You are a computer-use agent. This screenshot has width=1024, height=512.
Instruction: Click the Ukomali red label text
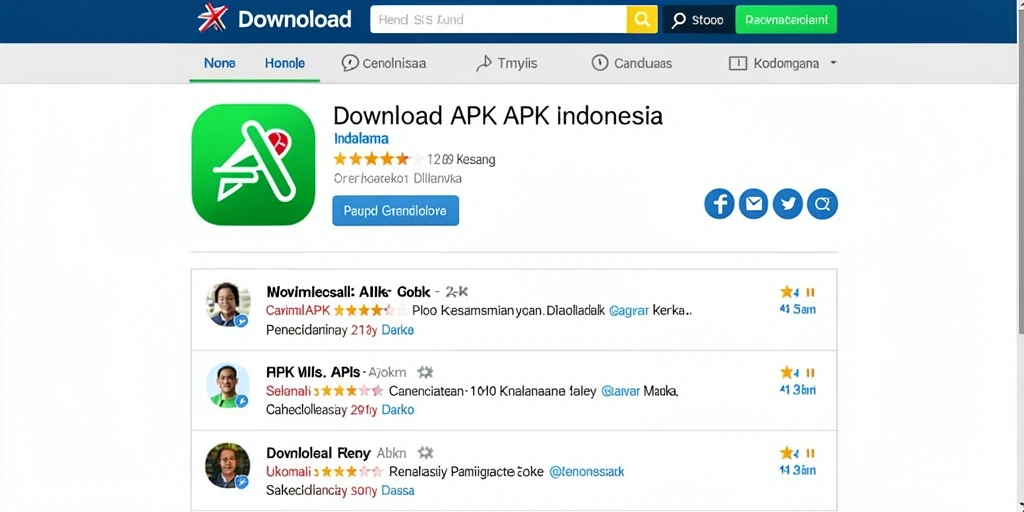(289, 472)
